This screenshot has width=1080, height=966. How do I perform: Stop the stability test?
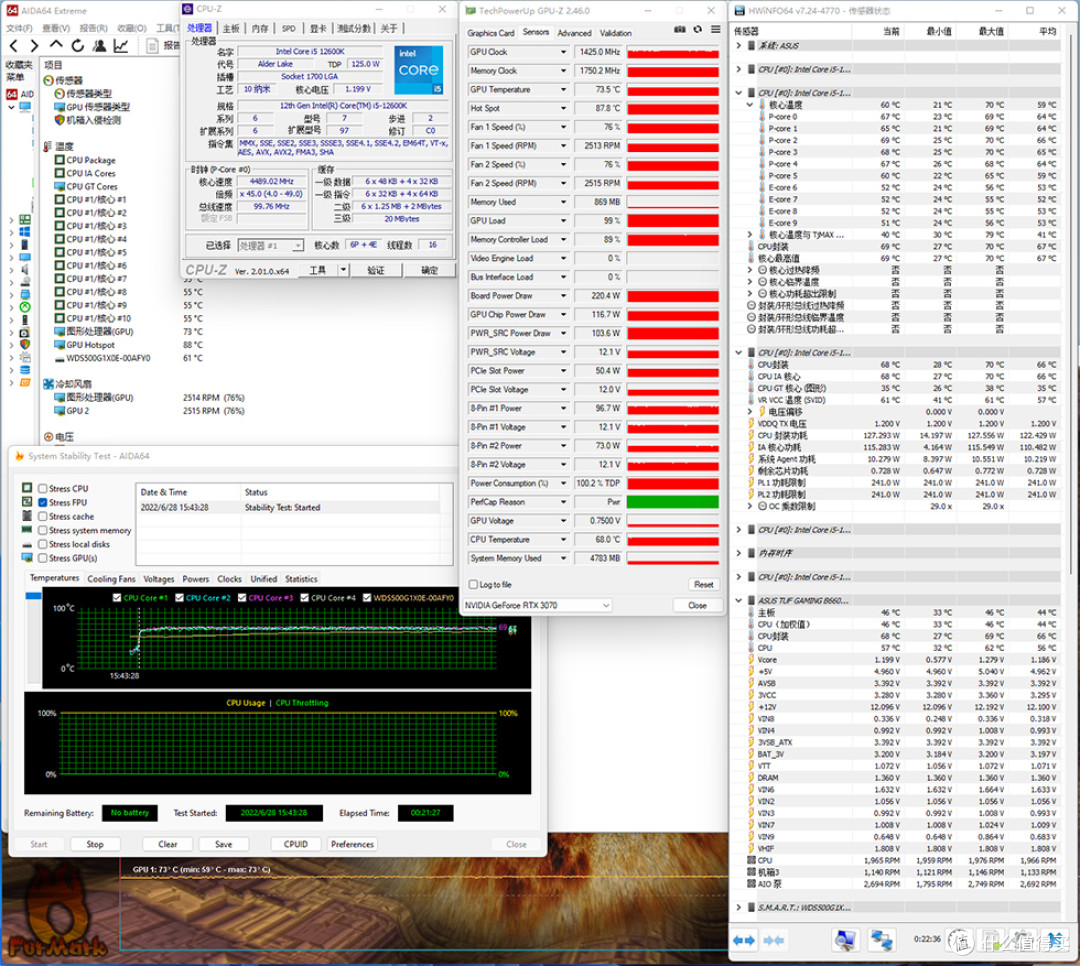[95, 844]
